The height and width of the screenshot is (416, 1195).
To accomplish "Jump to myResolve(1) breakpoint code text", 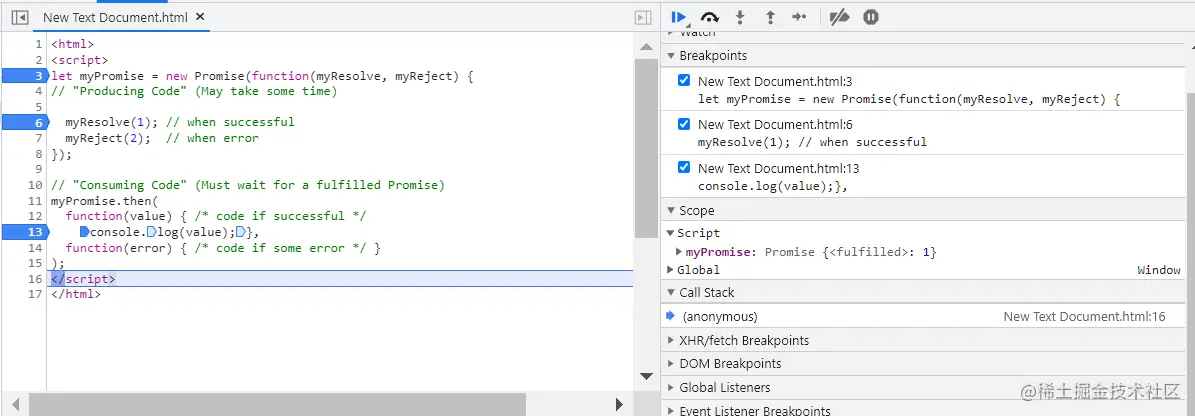I will 812,142.
